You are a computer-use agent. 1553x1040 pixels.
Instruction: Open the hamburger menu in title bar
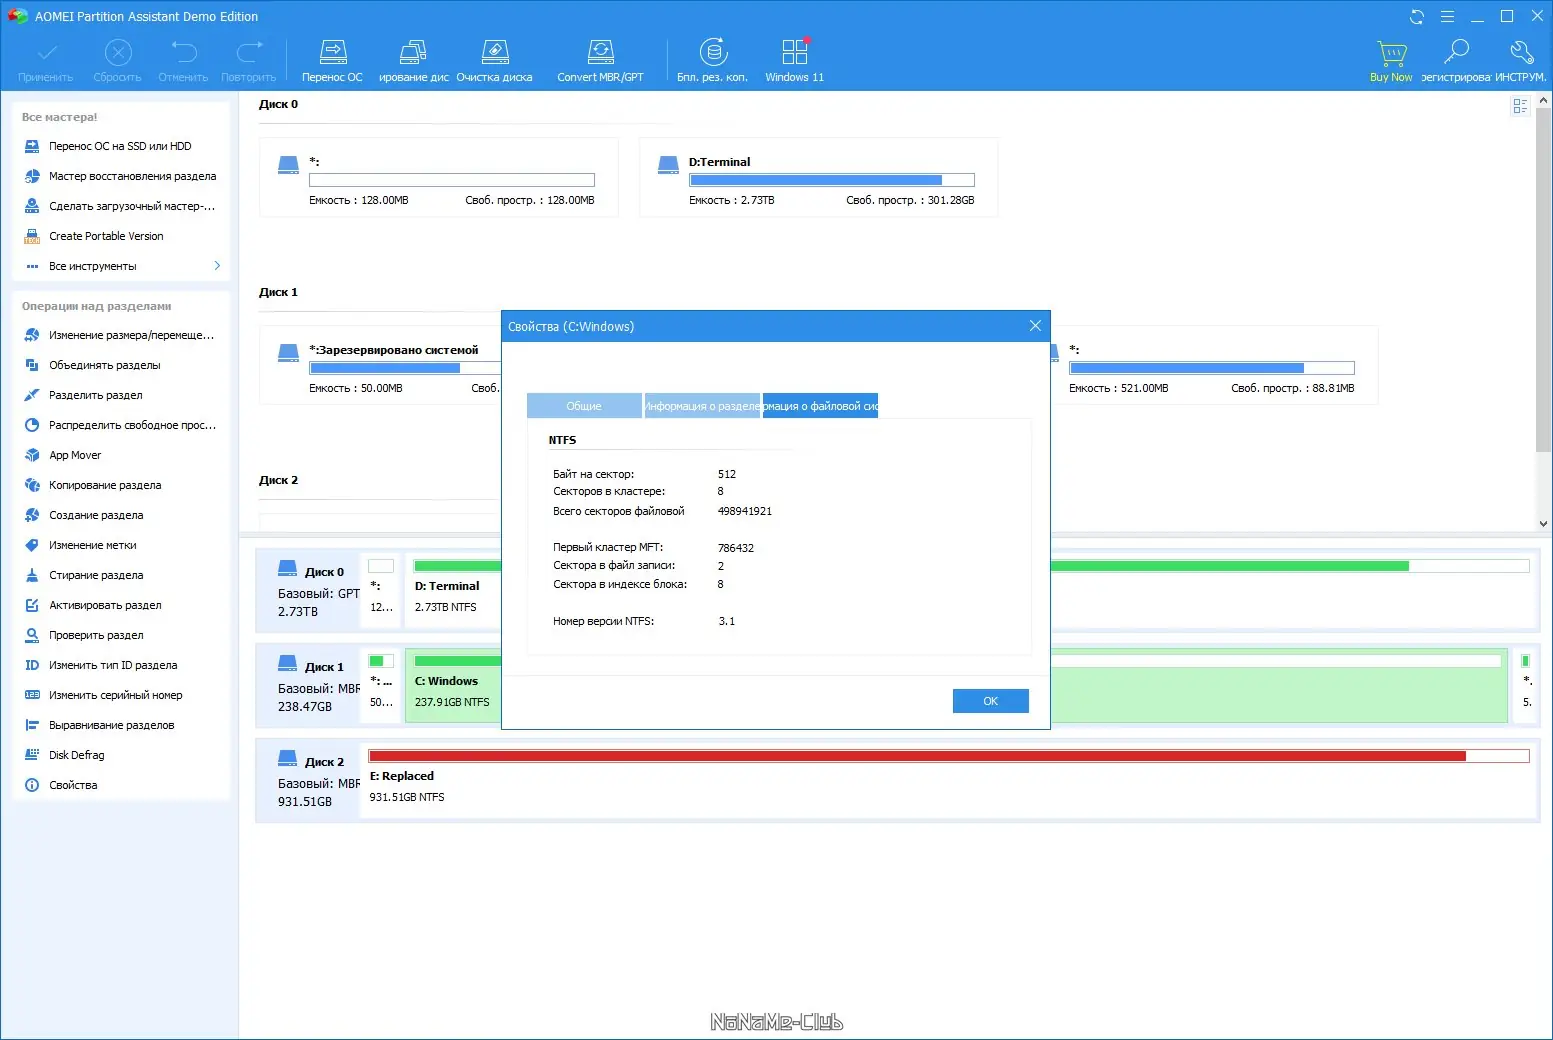(x=1447, y=16)
